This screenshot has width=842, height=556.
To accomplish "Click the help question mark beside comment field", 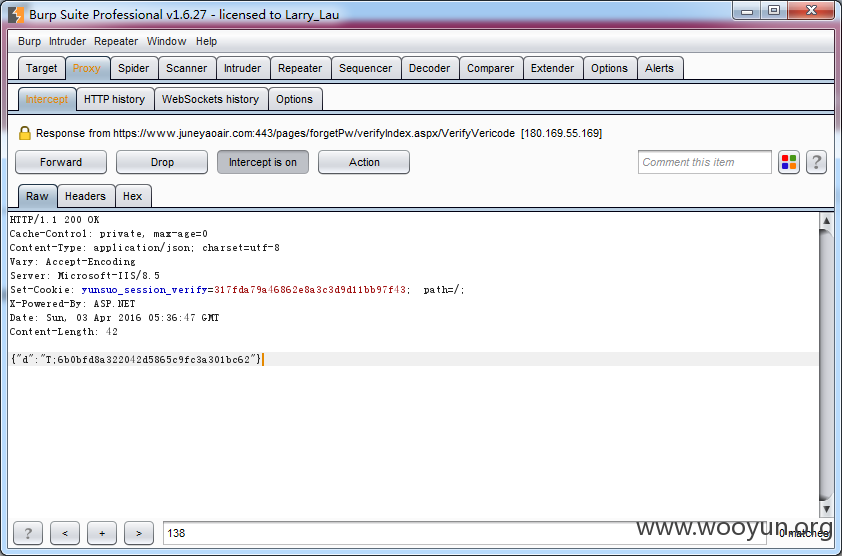I will (816, 162).
